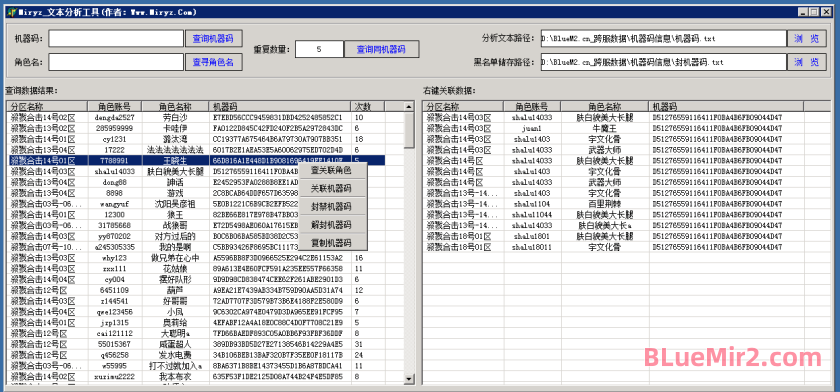Click the 查询同机器码 button

point(381,49)
